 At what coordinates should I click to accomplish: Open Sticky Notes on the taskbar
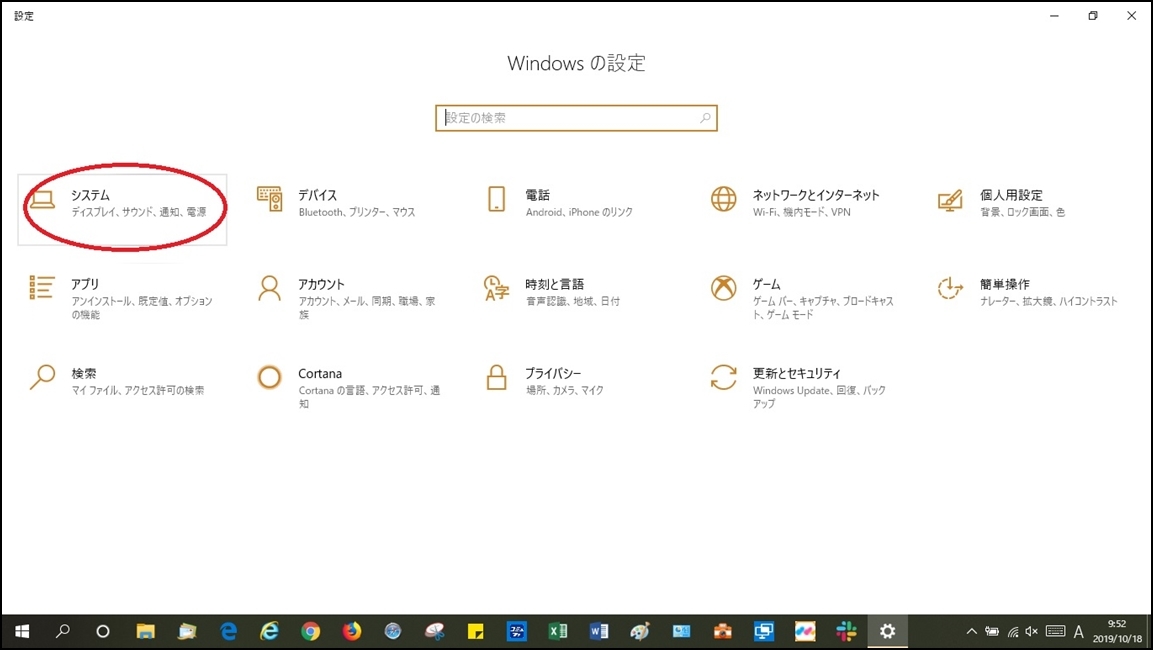point(476,631)
